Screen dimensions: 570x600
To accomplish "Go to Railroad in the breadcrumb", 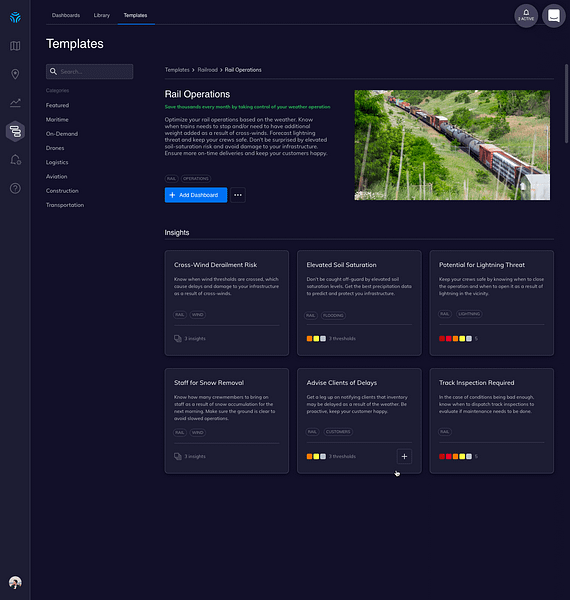I will click(207, 70).
